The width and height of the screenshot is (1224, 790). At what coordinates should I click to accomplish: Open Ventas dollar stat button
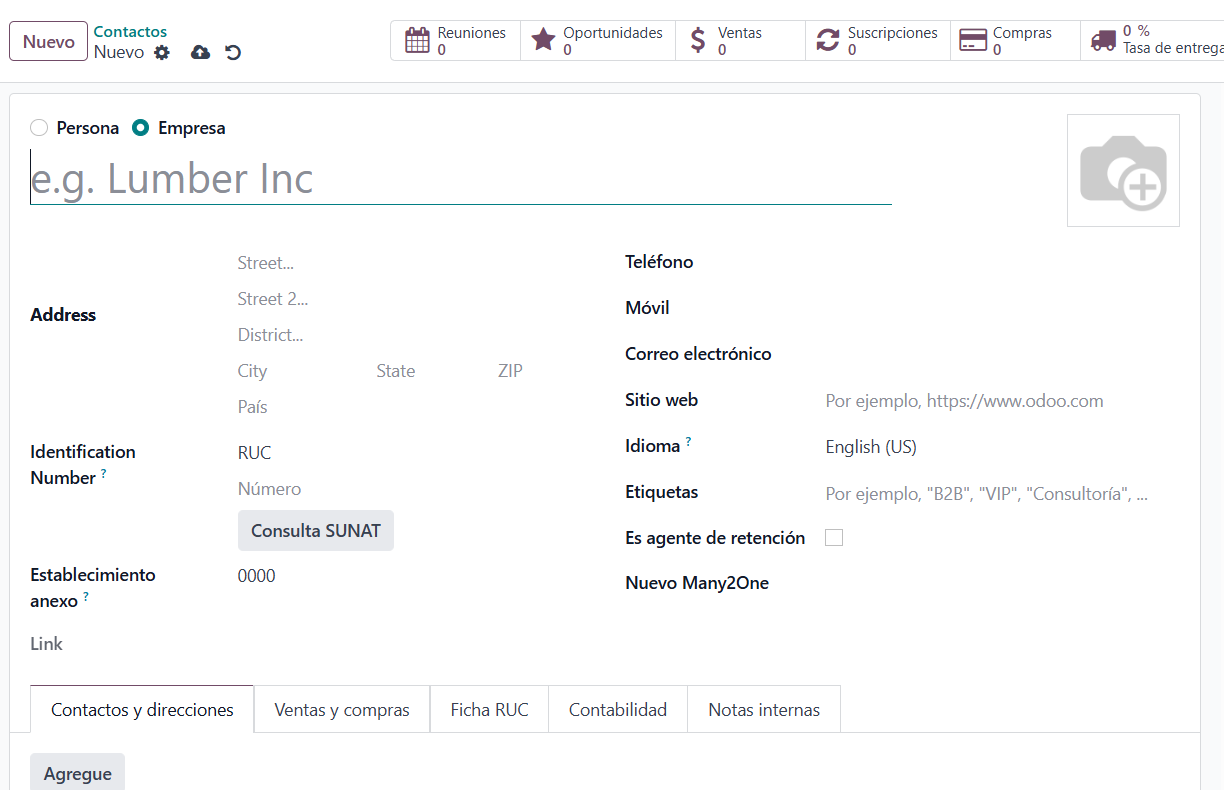[740, 41]
